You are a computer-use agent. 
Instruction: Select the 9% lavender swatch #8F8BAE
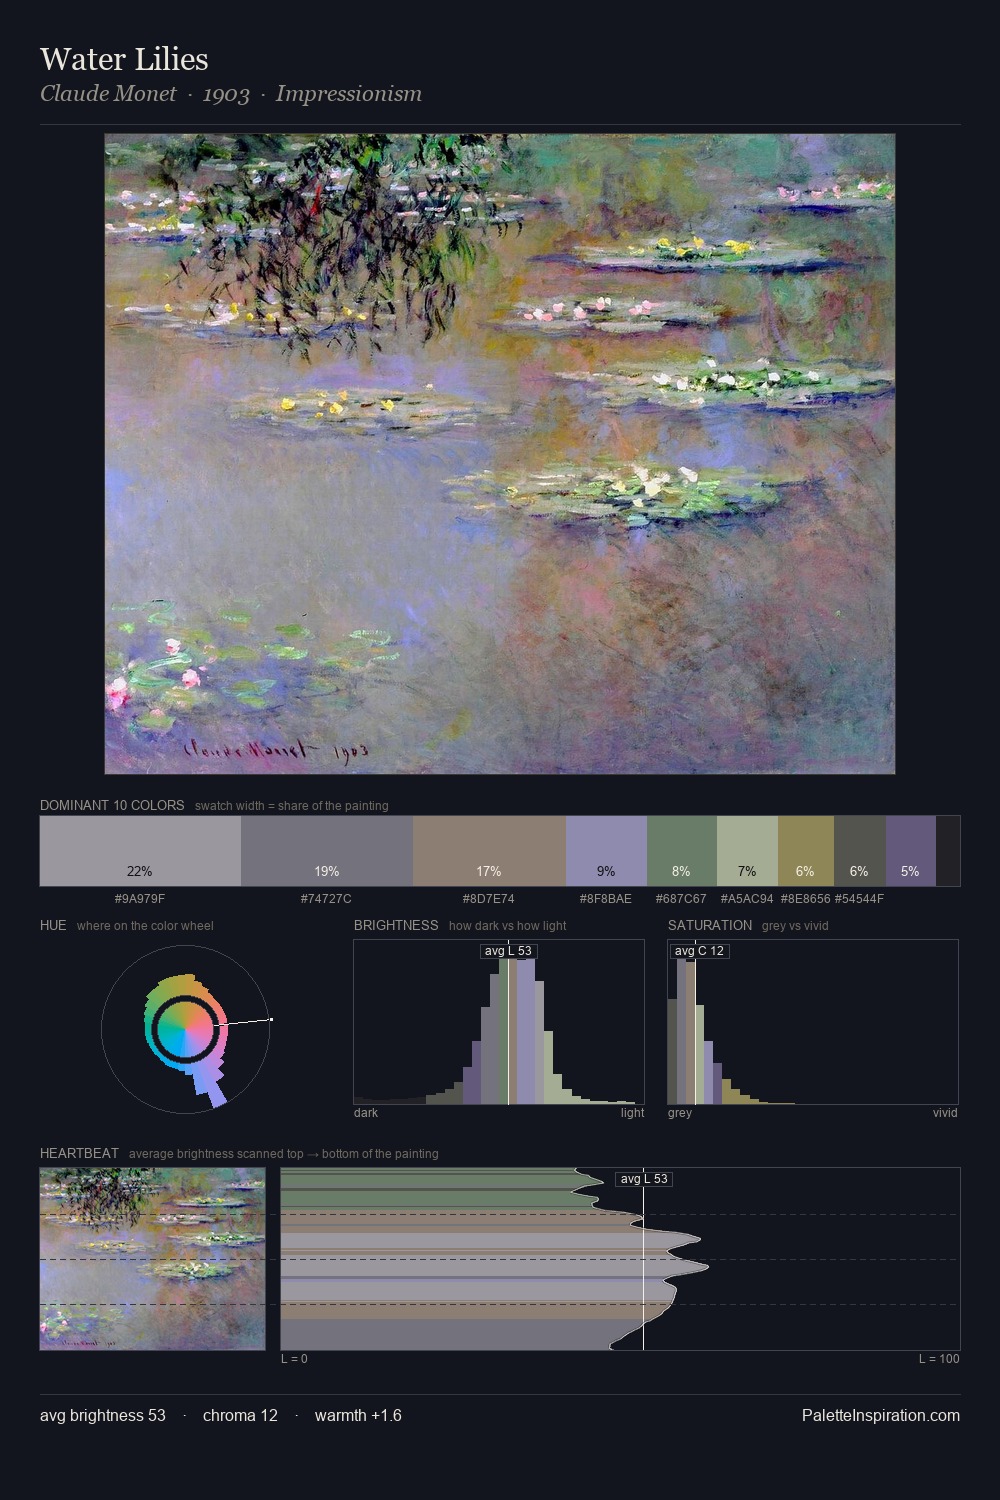[606, 851]
